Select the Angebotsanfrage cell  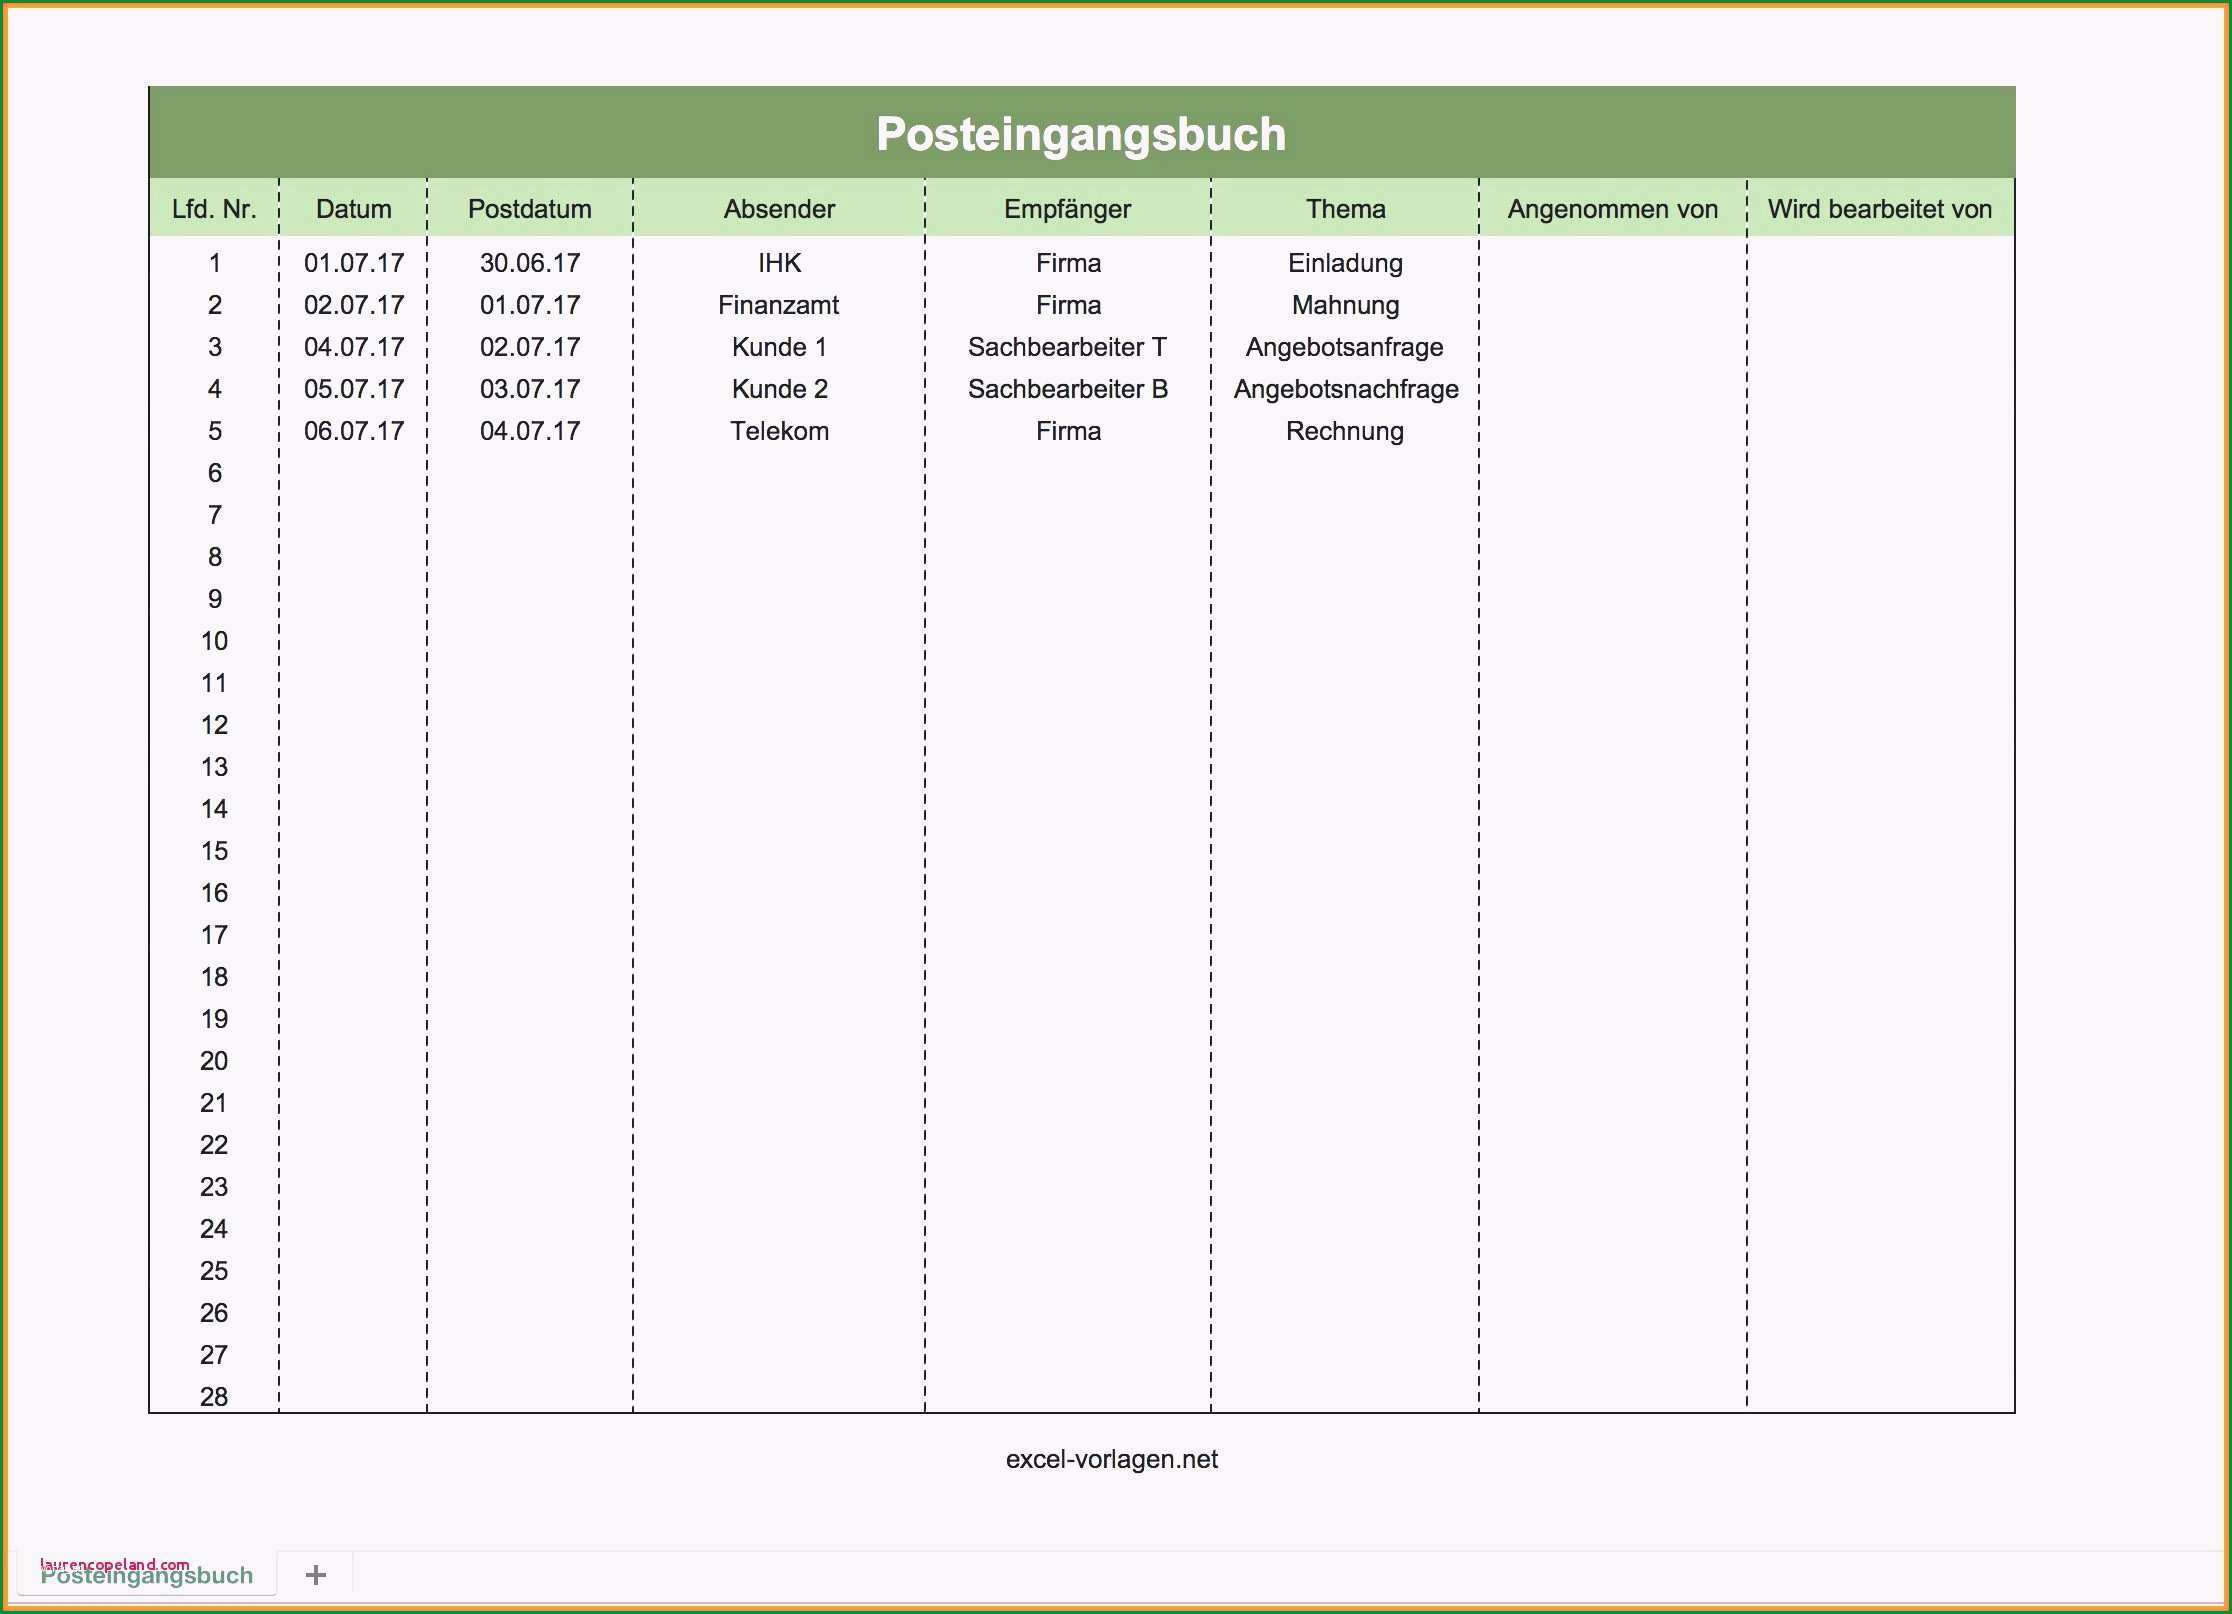[x=1345, y=347]
